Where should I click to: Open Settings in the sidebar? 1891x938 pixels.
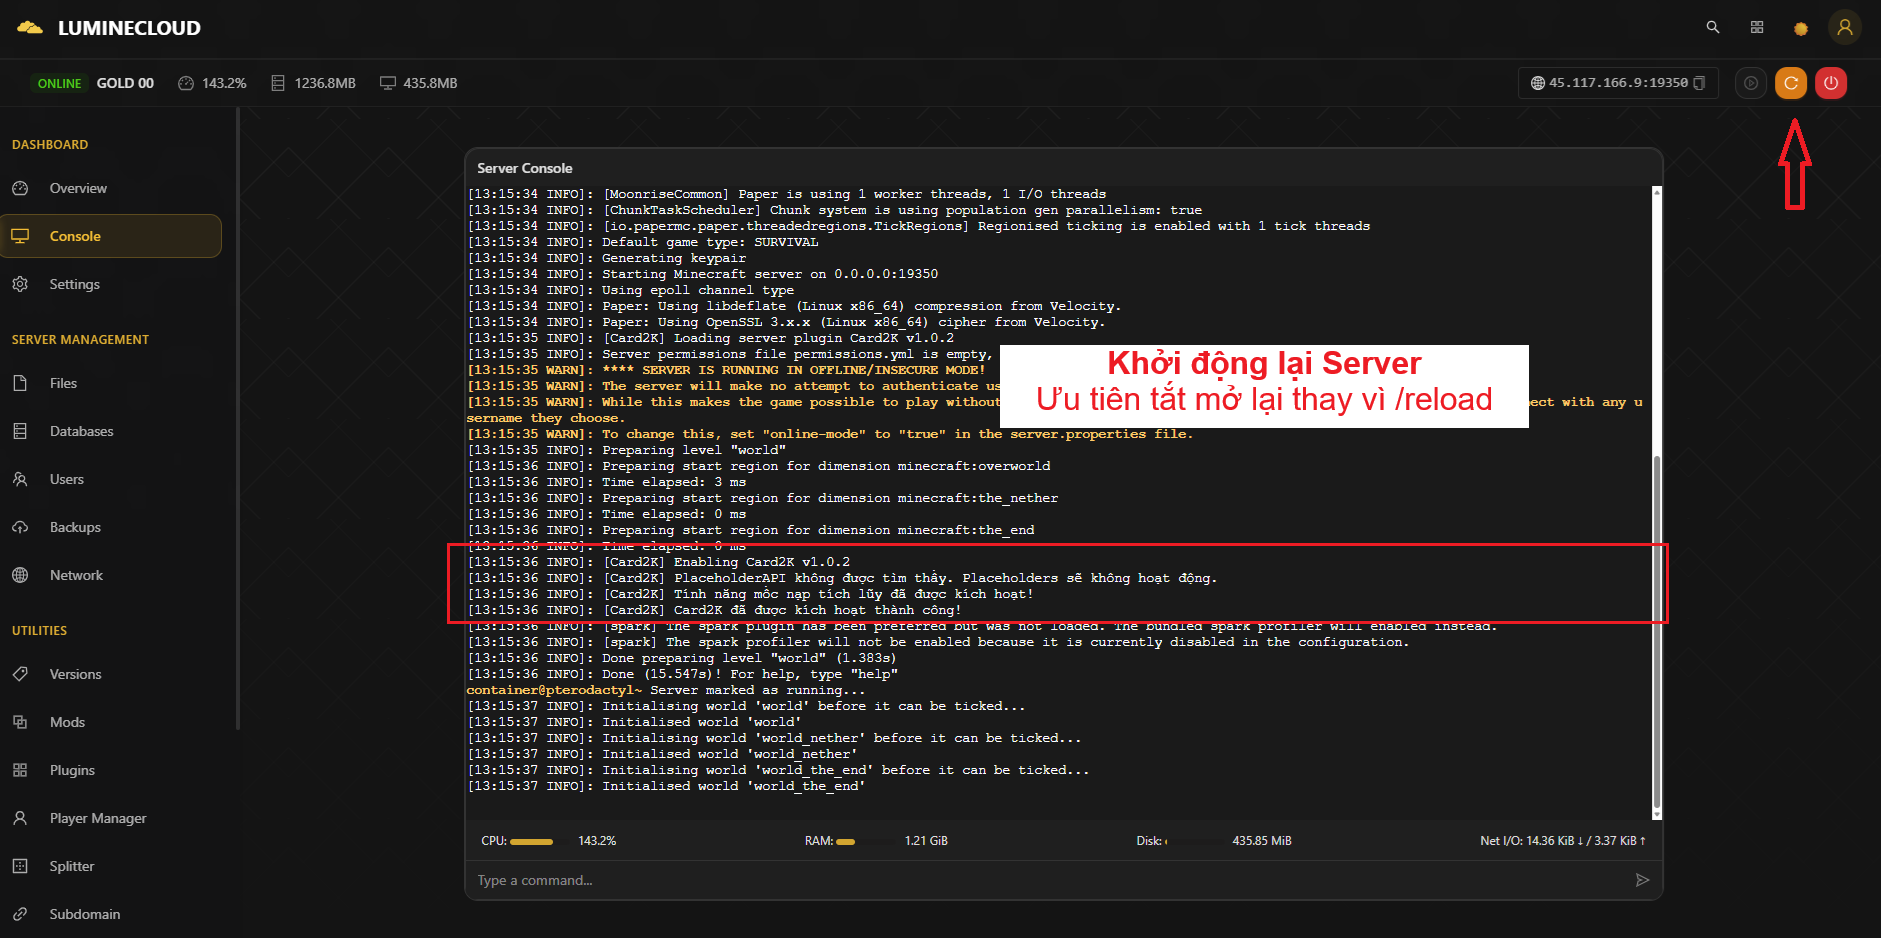(74, 284)
